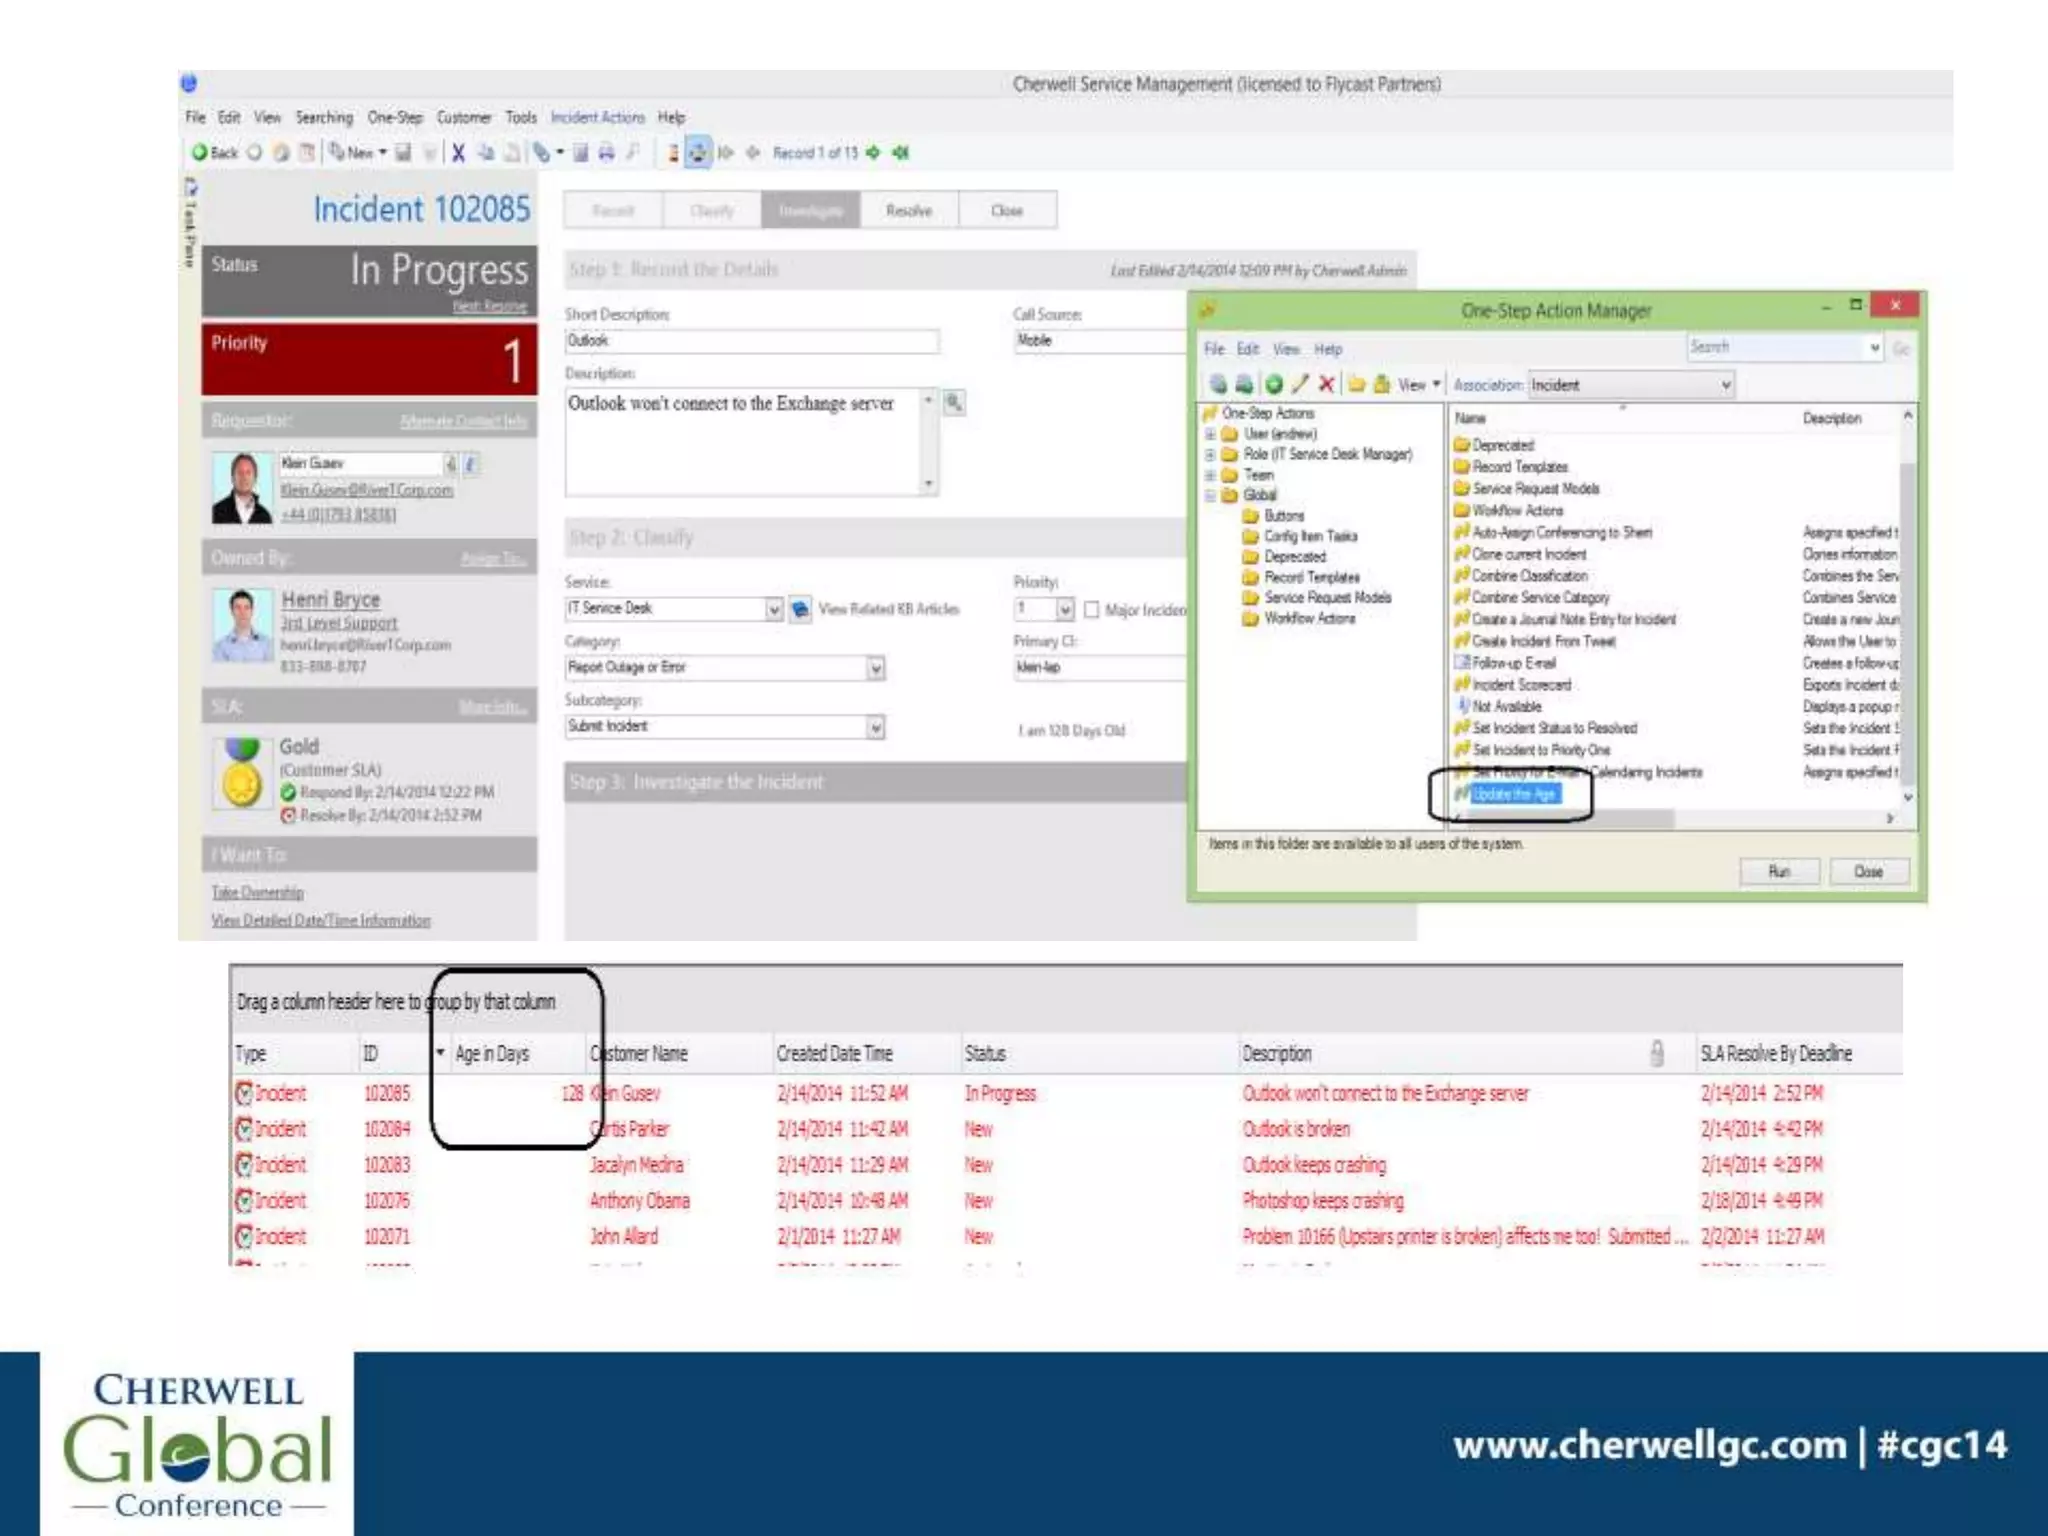Viewport: 2048px width, 1536px height.
Task: Collapse the Global folder in tree
Action: [x=1211, y=495]
